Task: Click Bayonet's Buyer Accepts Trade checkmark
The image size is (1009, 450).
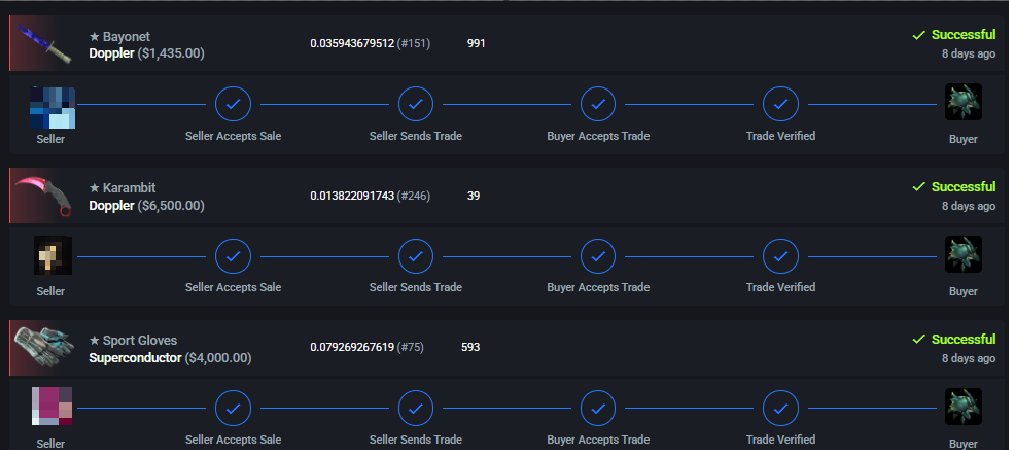Action: click(x=598, y=104)
